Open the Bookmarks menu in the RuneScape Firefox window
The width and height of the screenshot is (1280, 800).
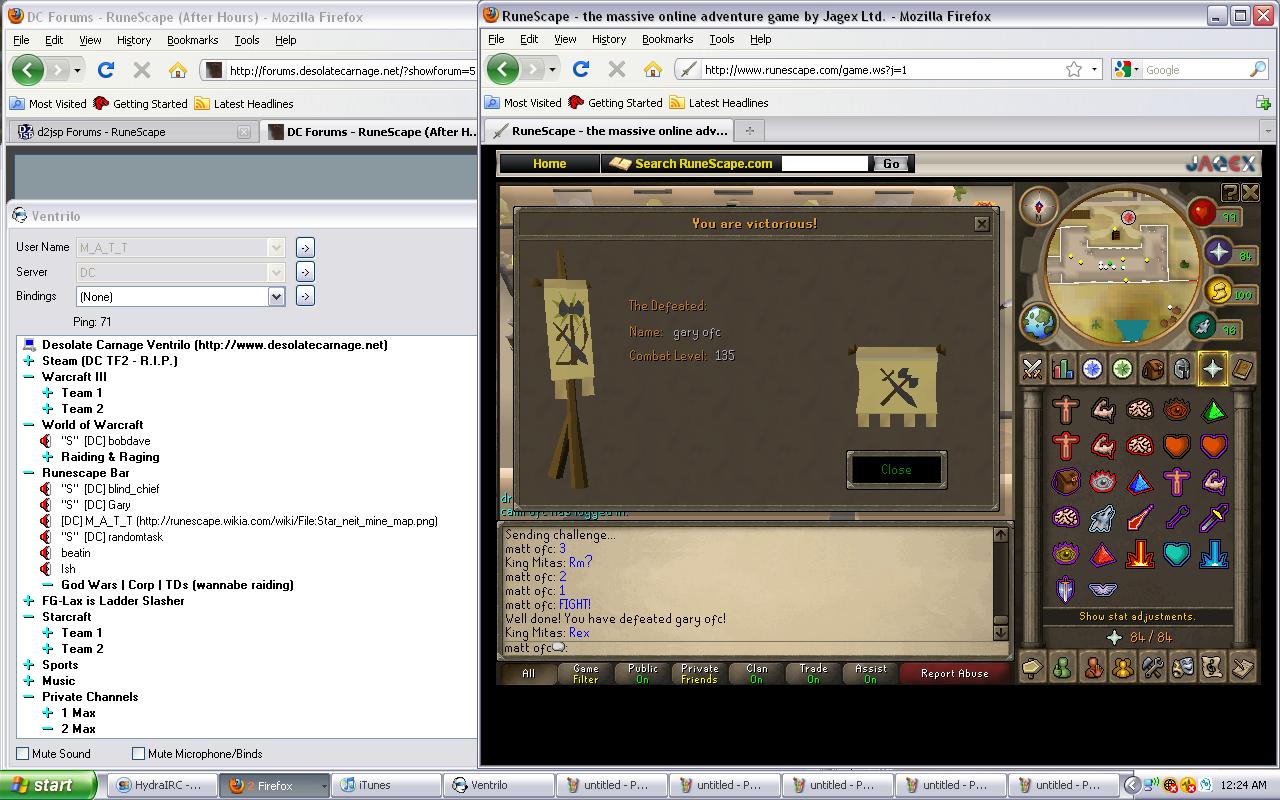pyautogui.click(x=667, y=39)
